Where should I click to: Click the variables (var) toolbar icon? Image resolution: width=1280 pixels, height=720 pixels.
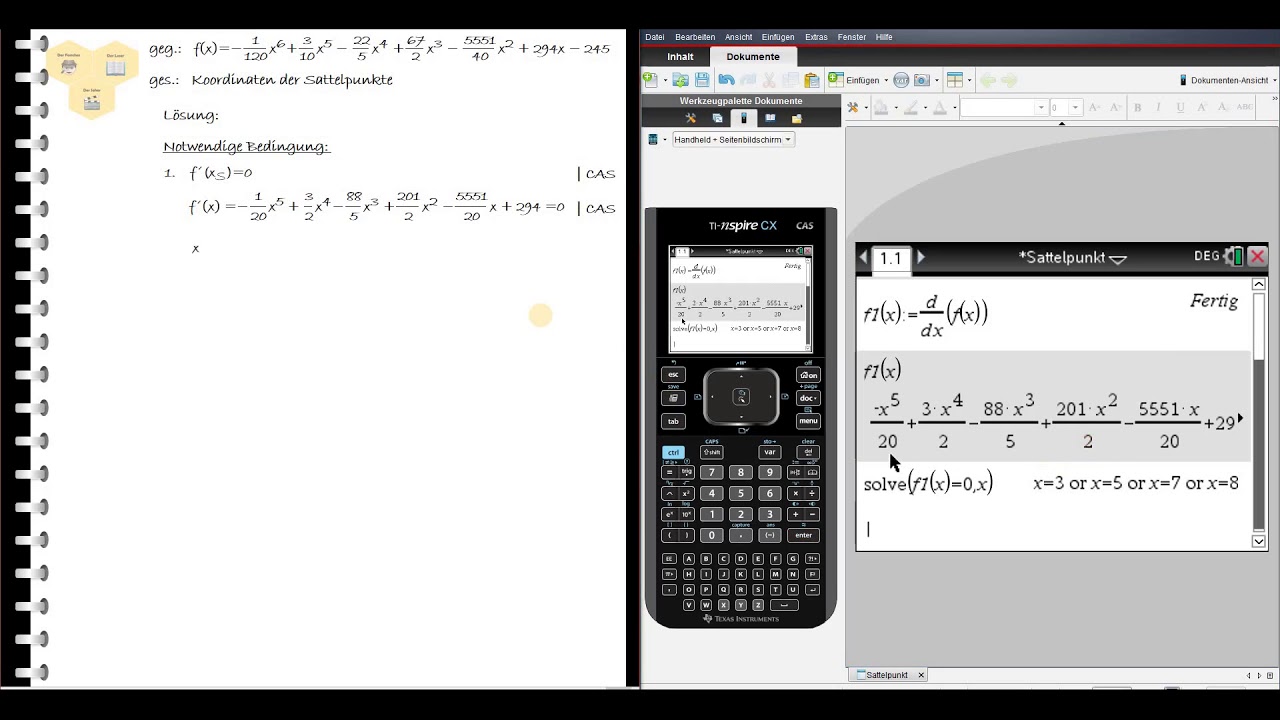pyautogui.click(x=901, y=80)
